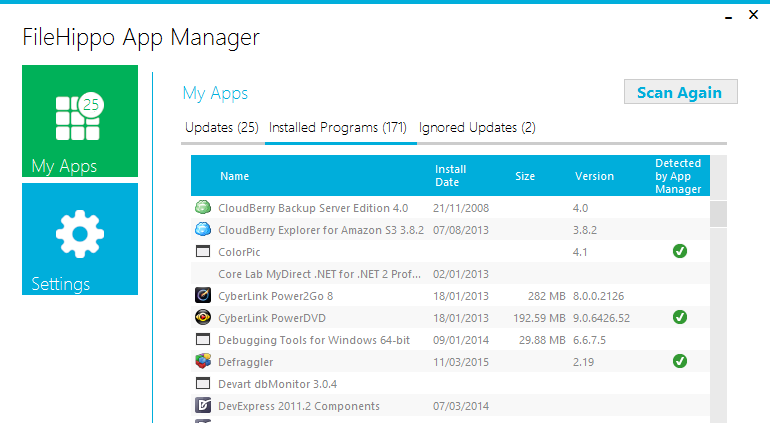Sort by Detected by App Manager column

click(678, 176)
